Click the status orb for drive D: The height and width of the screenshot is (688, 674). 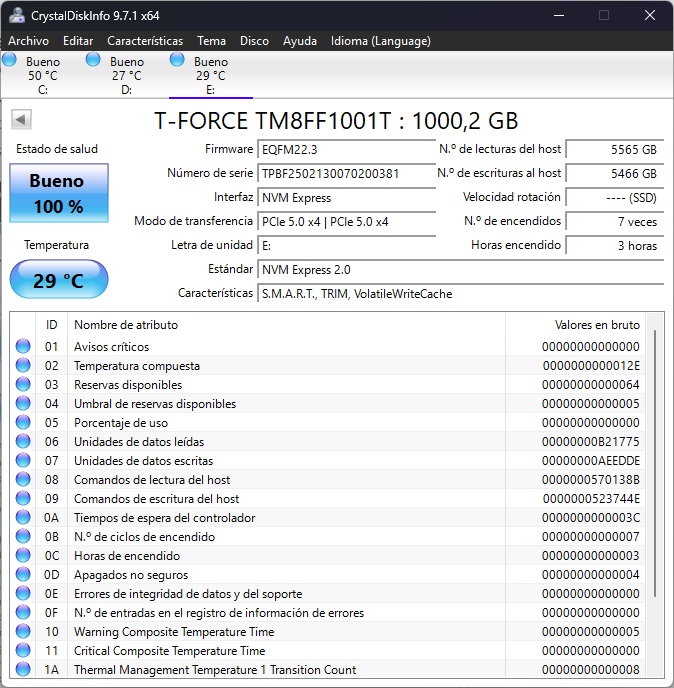point(93,60)
